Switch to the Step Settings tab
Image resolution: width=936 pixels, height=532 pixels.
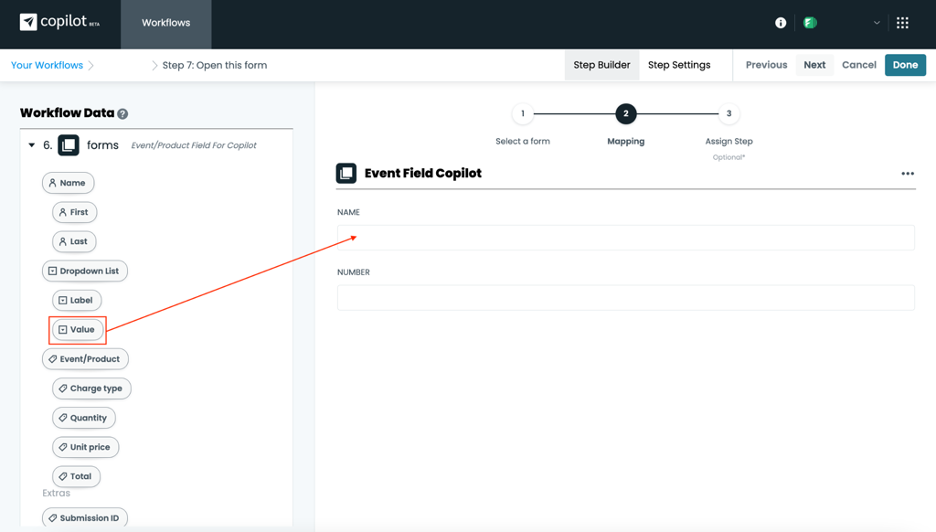[679, 65]
